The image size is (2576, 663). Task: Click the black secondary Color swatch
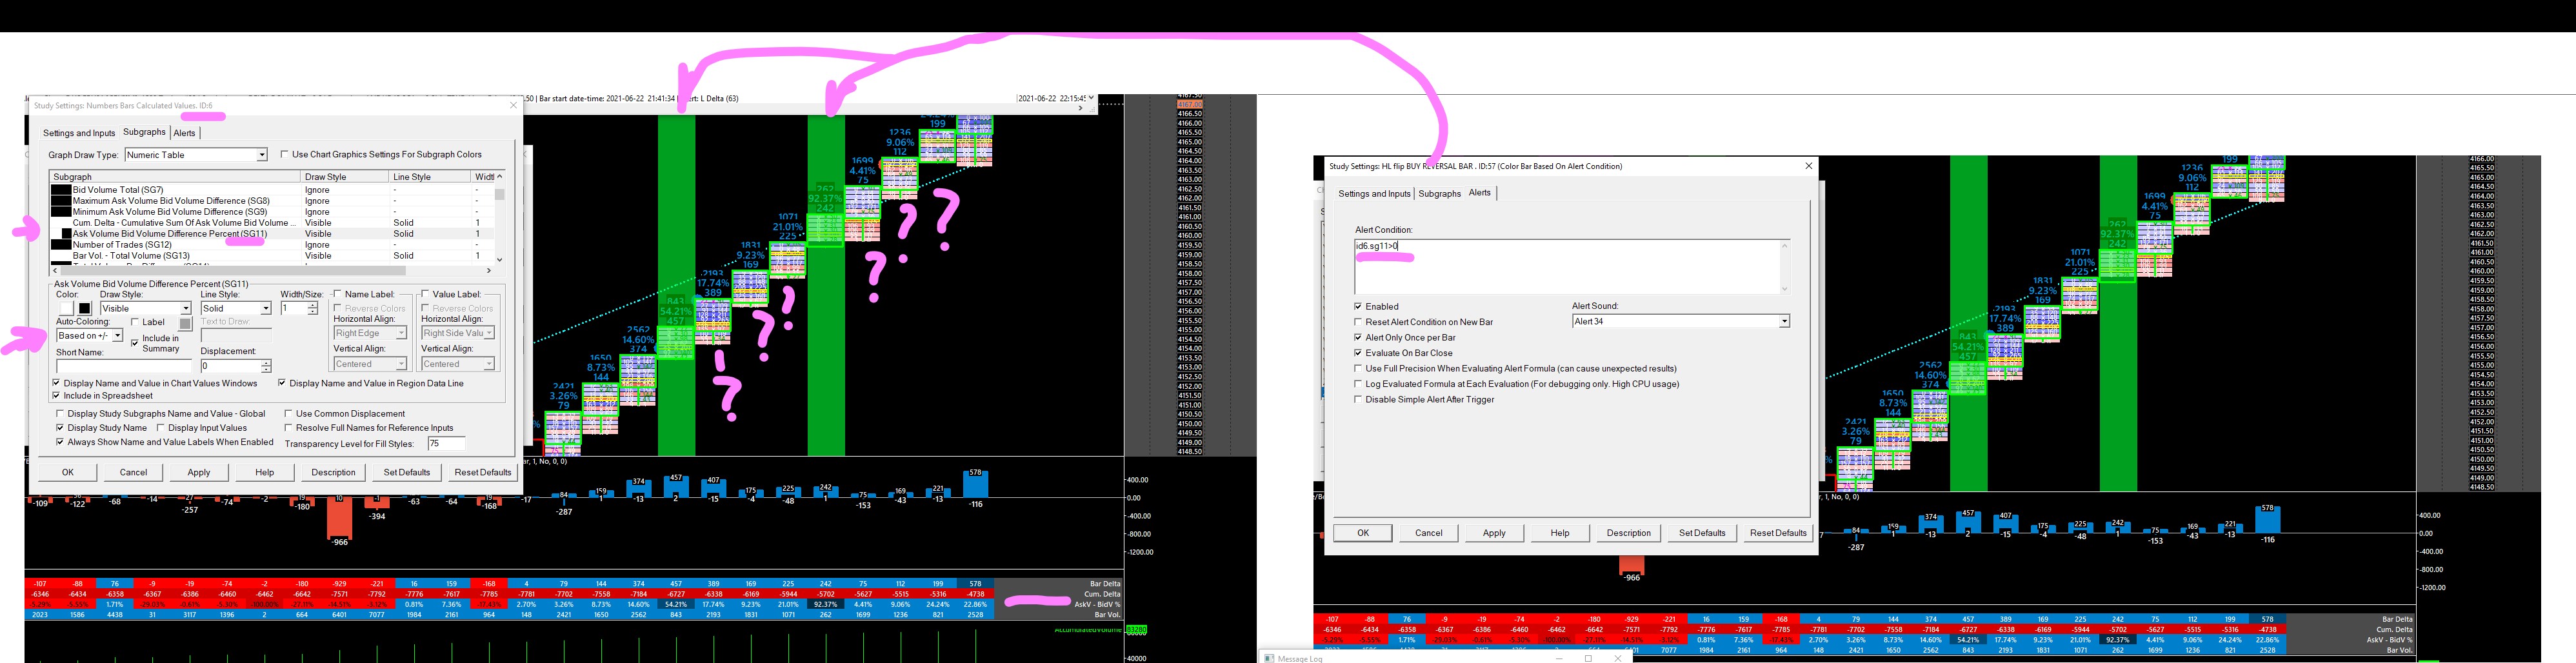pos(85,308)
